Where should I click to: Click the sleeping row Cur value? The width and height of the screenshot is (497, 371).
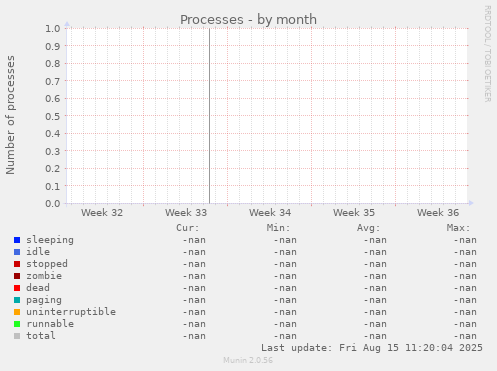[194, 240]
